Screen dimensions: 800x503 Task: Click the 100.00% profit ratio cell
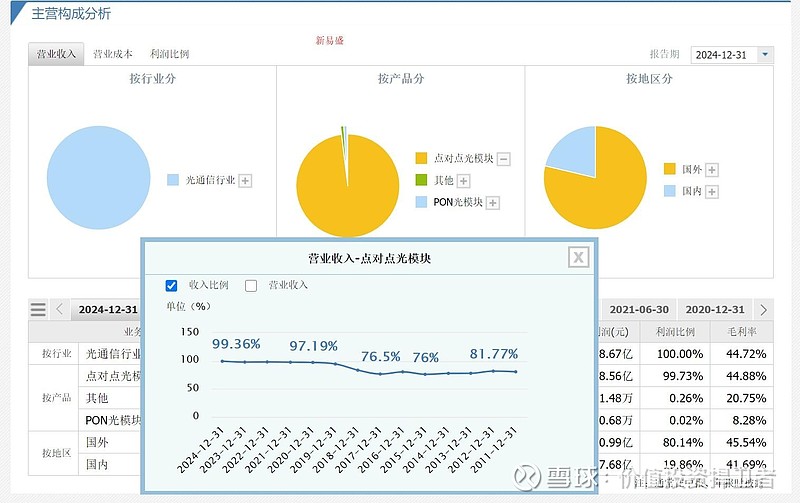click(676, 354)
